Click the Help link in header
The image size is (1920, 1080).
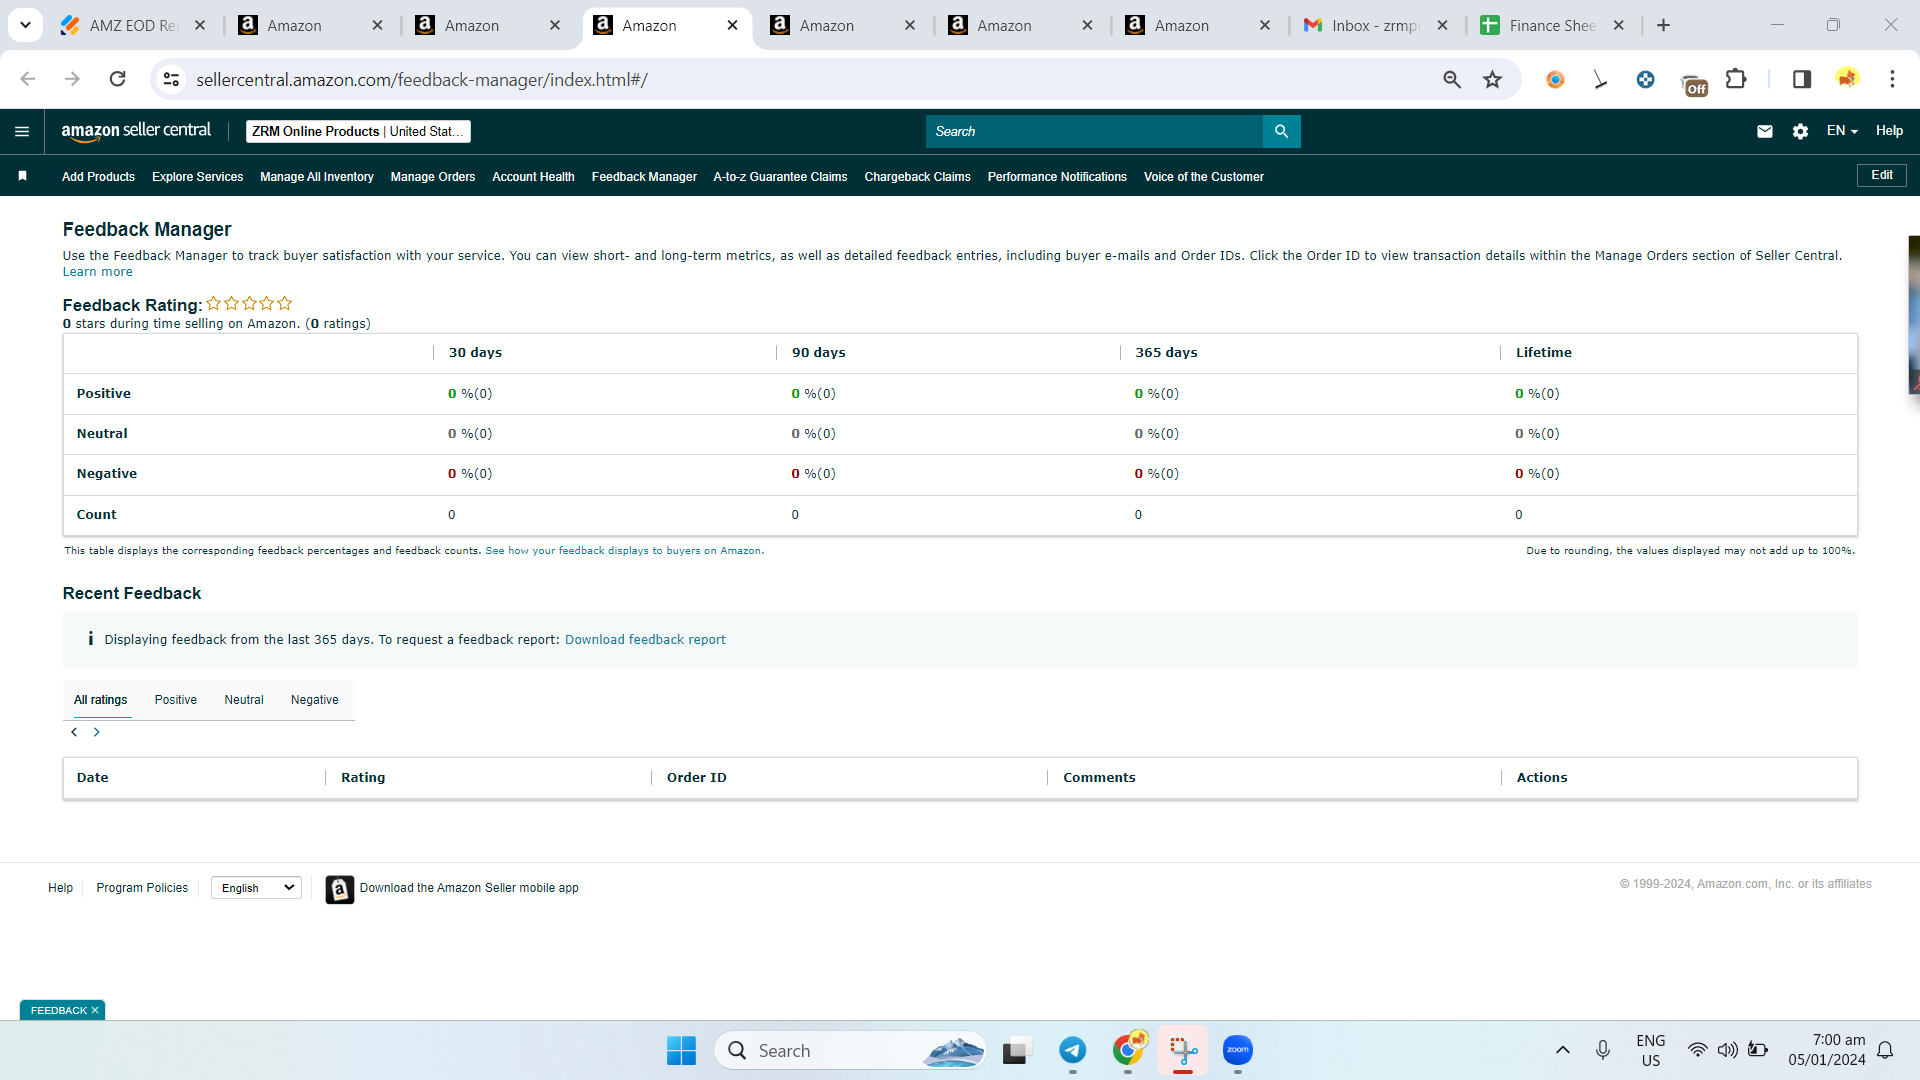click(x=1889, y=131)
